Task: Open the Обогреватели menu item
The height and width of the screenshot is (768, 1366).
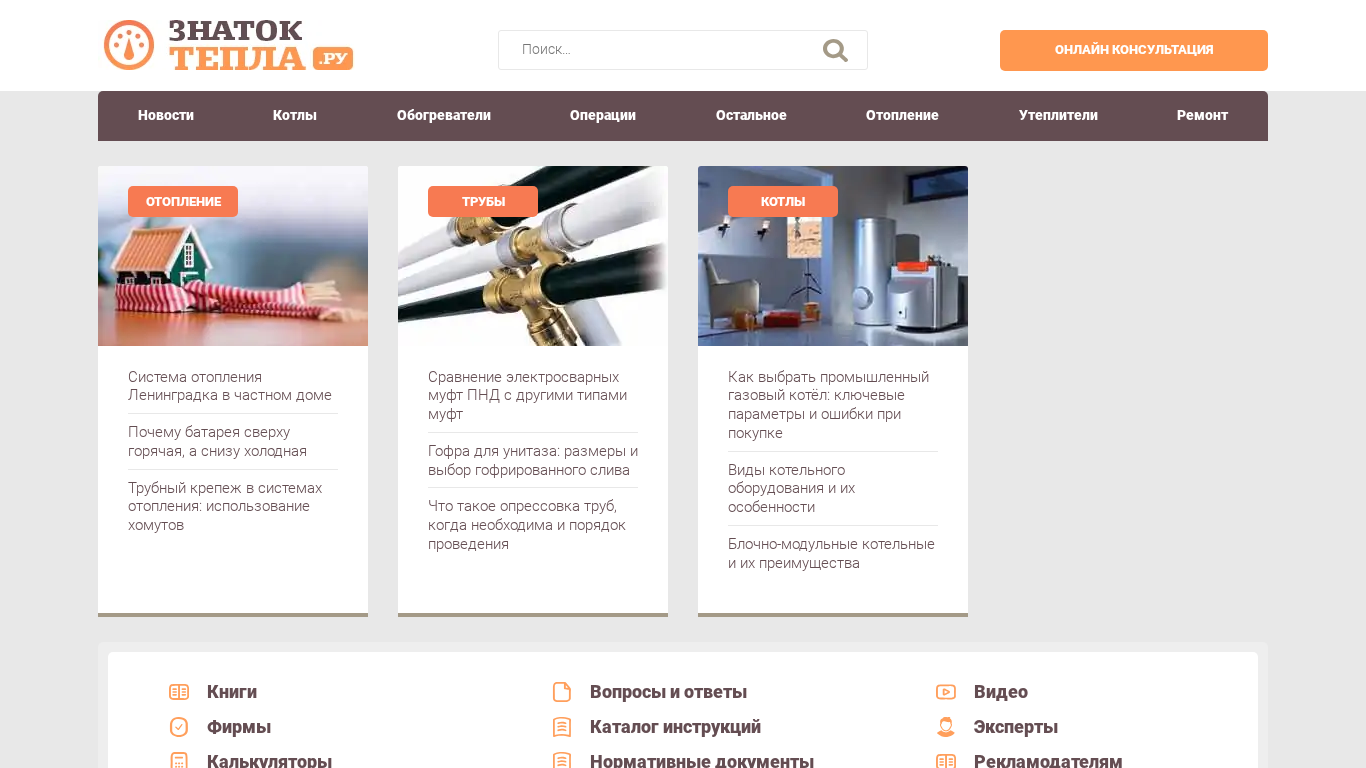Action: [444, 116]
